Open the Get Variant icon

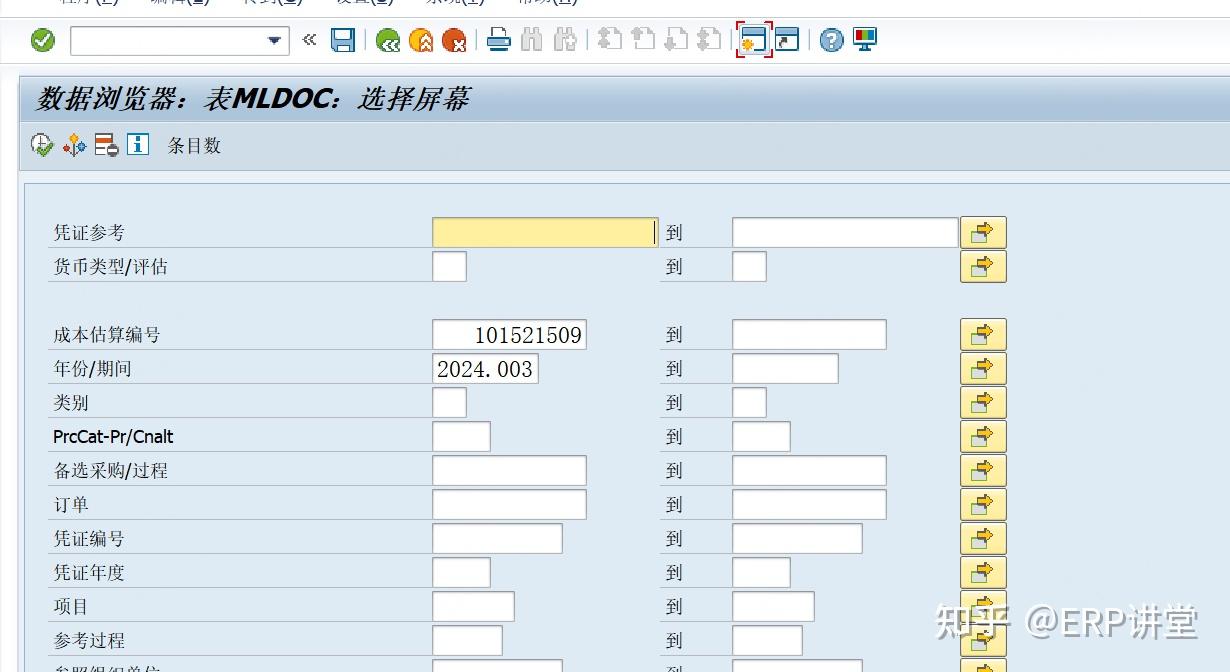pyautogui.click(x=73, y=145)
